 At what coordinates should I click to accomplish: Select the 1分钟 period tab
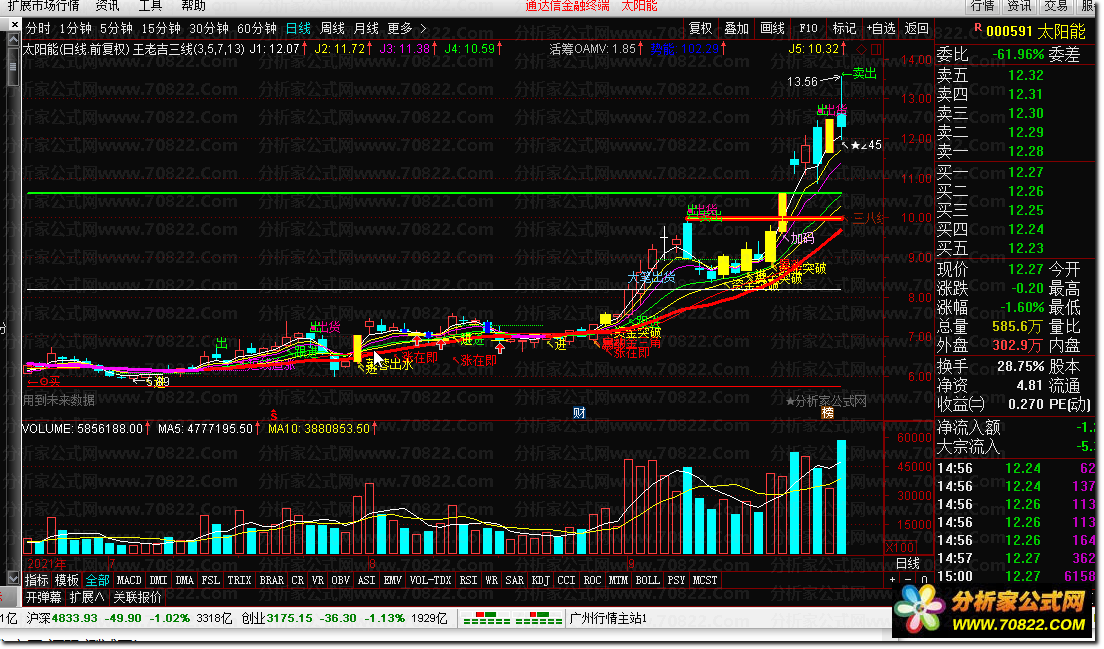[75, 29]
